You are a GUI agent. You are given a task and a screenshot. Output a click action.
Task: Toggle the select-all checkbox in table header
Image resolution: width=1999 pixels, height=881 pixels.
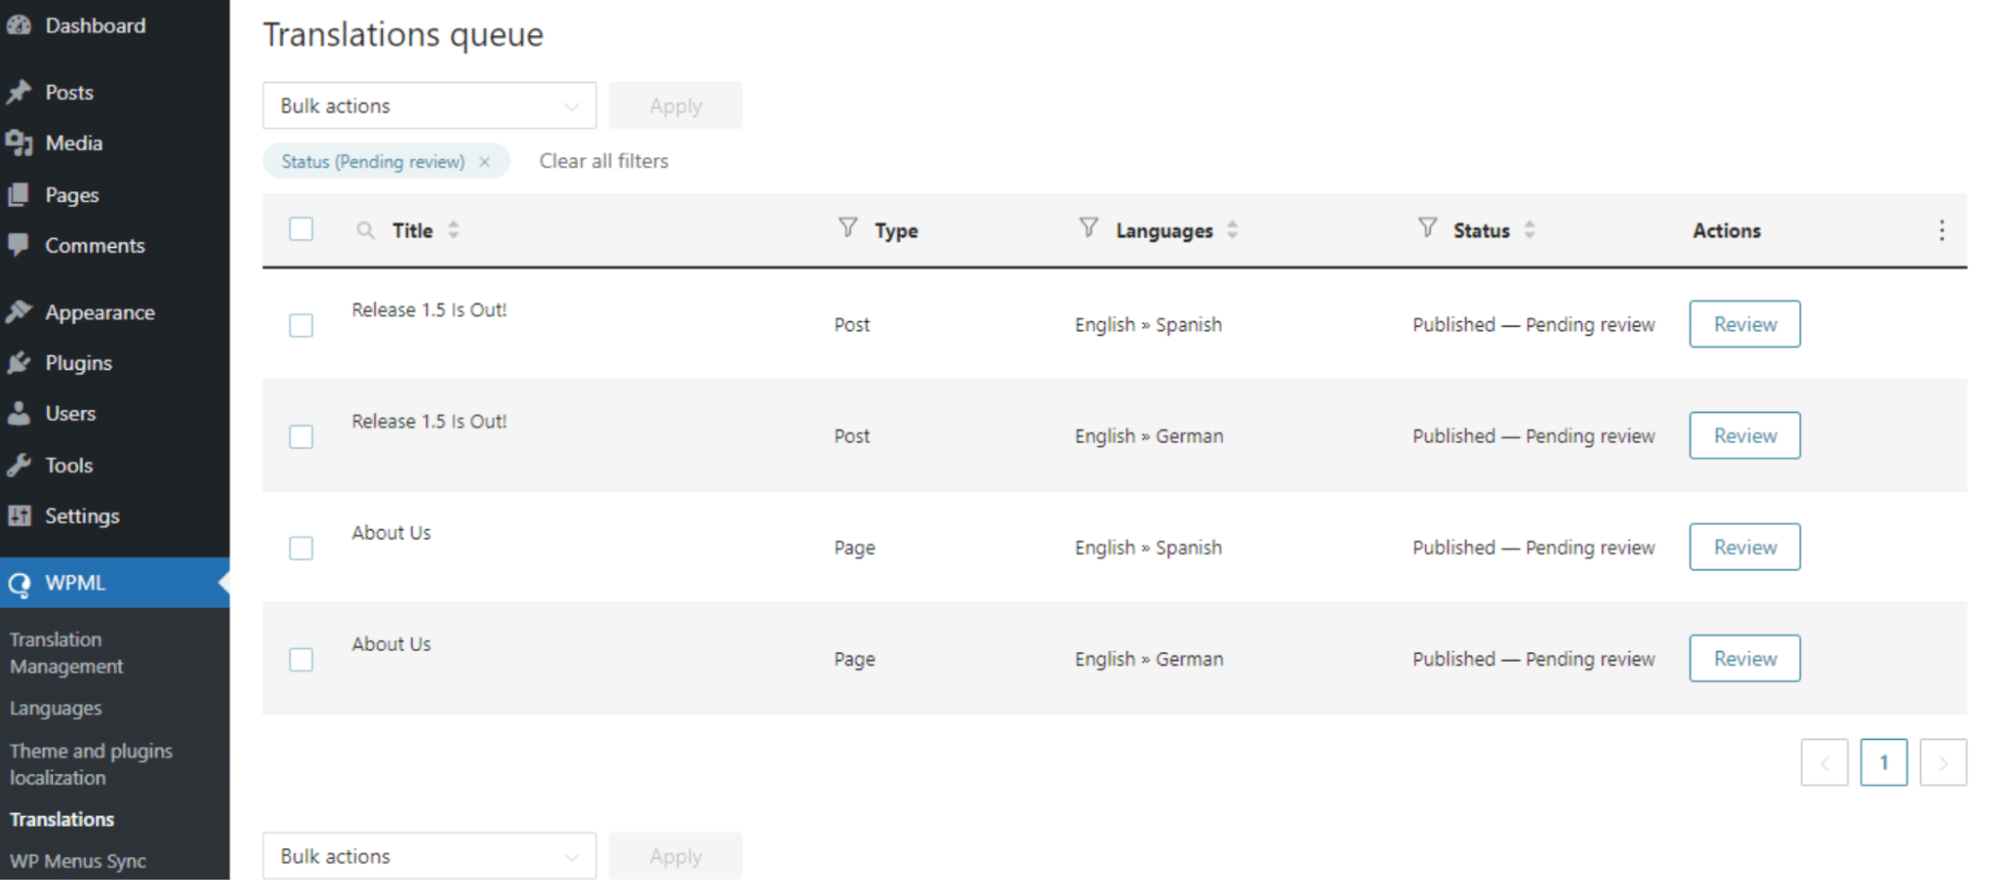tap(301, 229)
